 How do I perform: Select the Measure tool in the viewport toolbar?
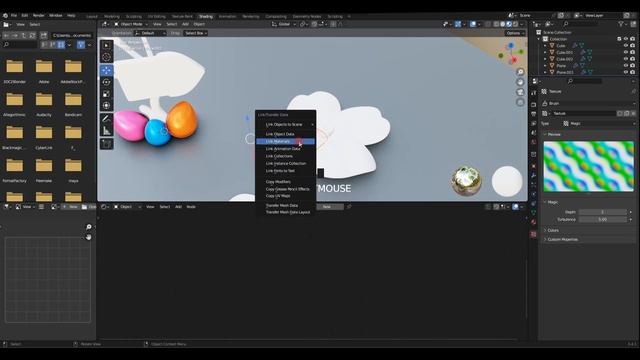106,131
